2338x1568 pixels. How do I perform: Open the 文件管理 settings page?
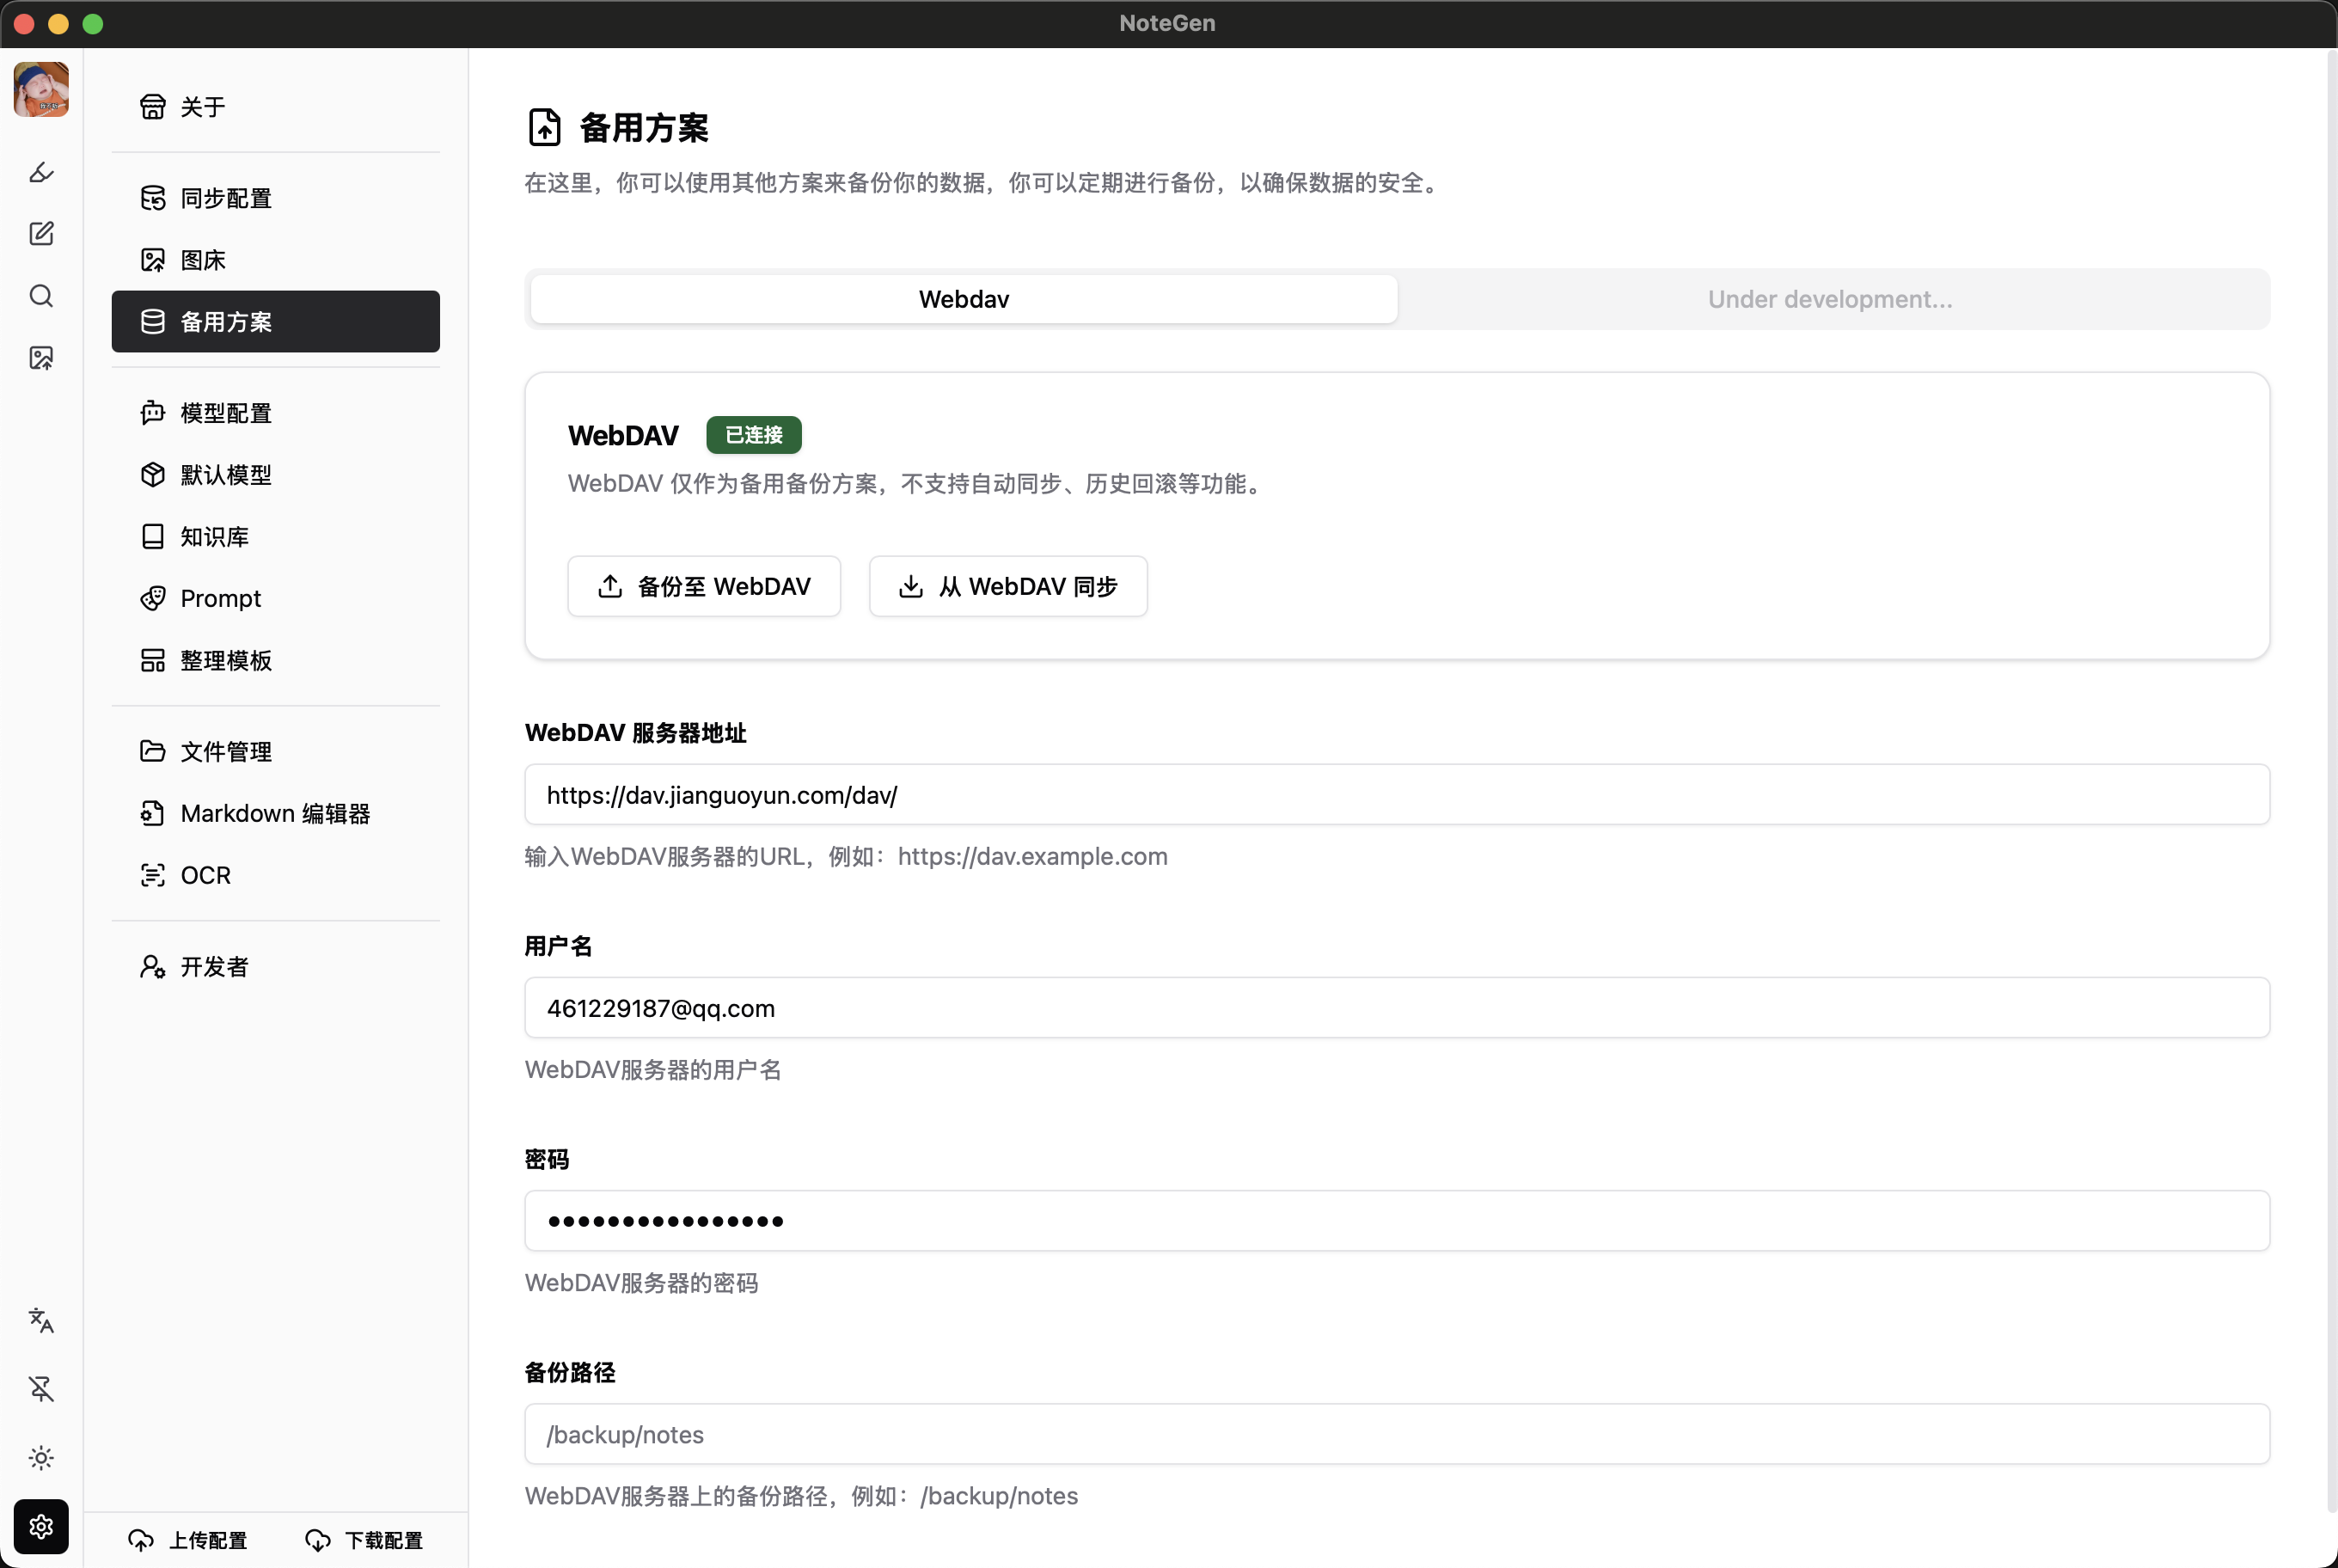click(x=275, y=752)
